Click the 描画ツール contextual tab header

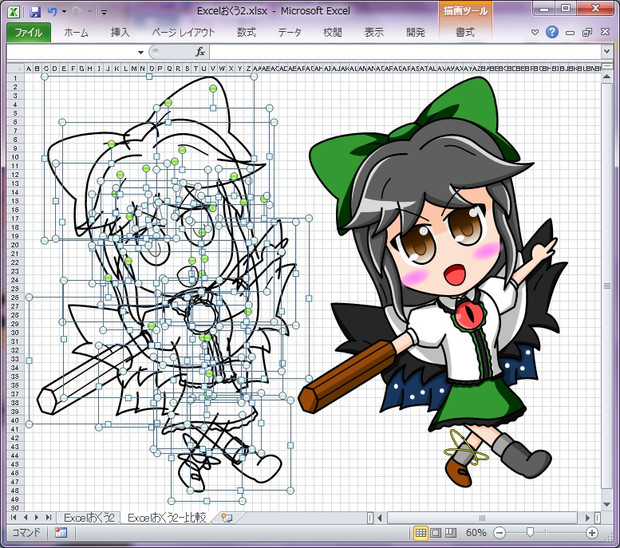pyautogui.click(x=465, y=11)
